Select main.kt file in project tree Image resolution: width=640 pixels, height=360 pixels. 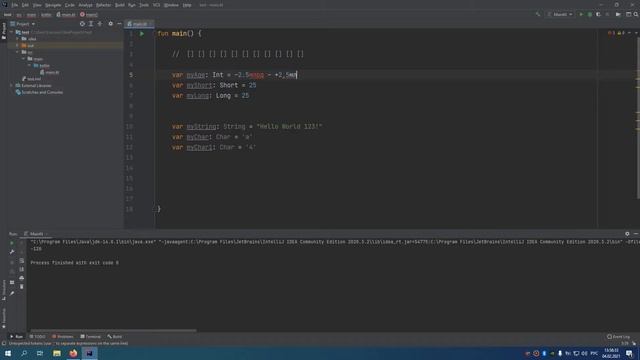(x=49, y=72)
